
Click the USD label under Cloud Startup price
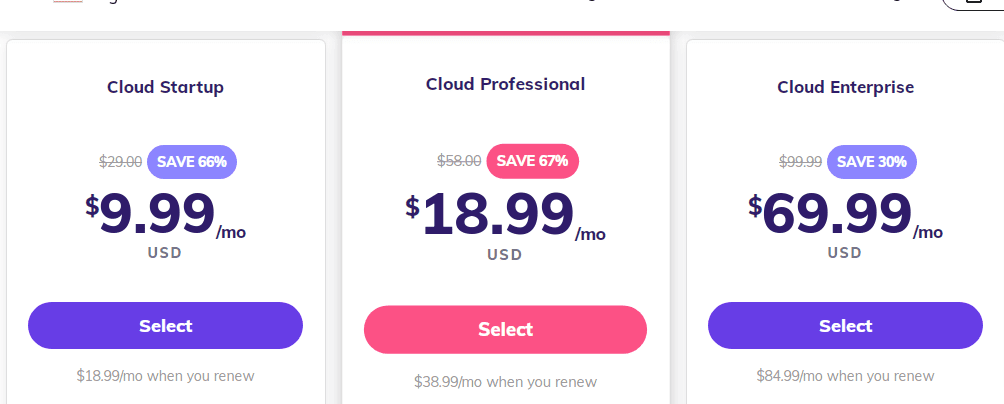click(165, 253)
